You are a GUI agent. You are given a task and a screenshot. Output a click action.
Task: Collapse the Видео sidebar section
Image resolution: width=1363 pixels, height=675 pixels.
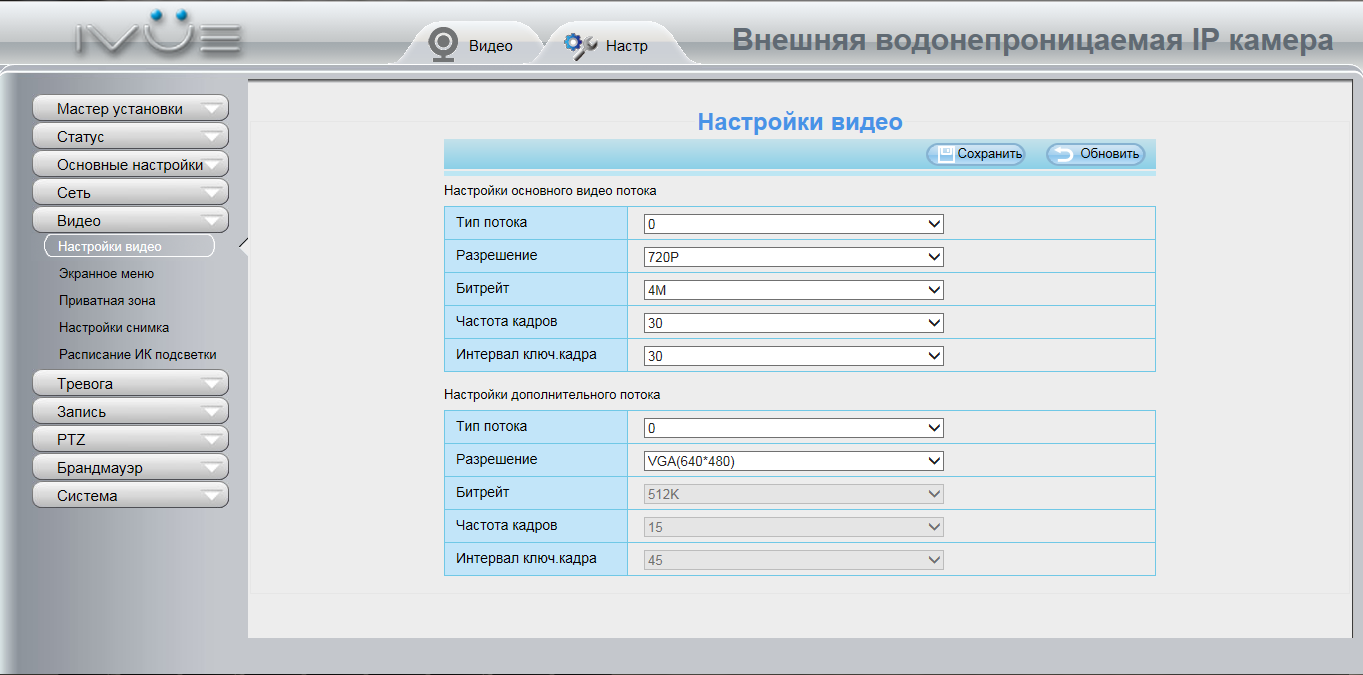pyautogui.click(x=130, y=220)
